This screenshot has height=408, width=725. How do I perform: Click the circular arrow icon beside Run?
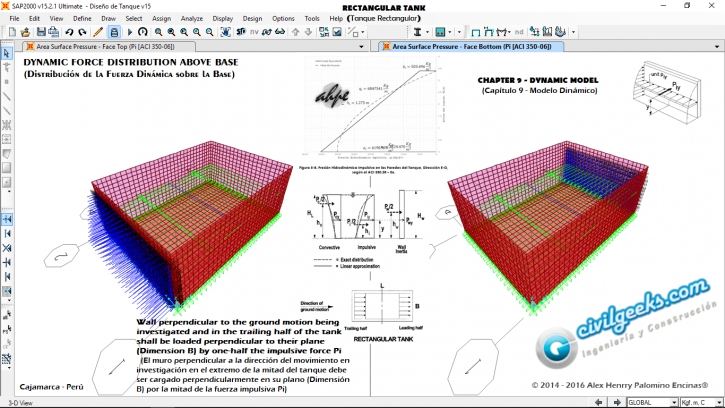143,32
